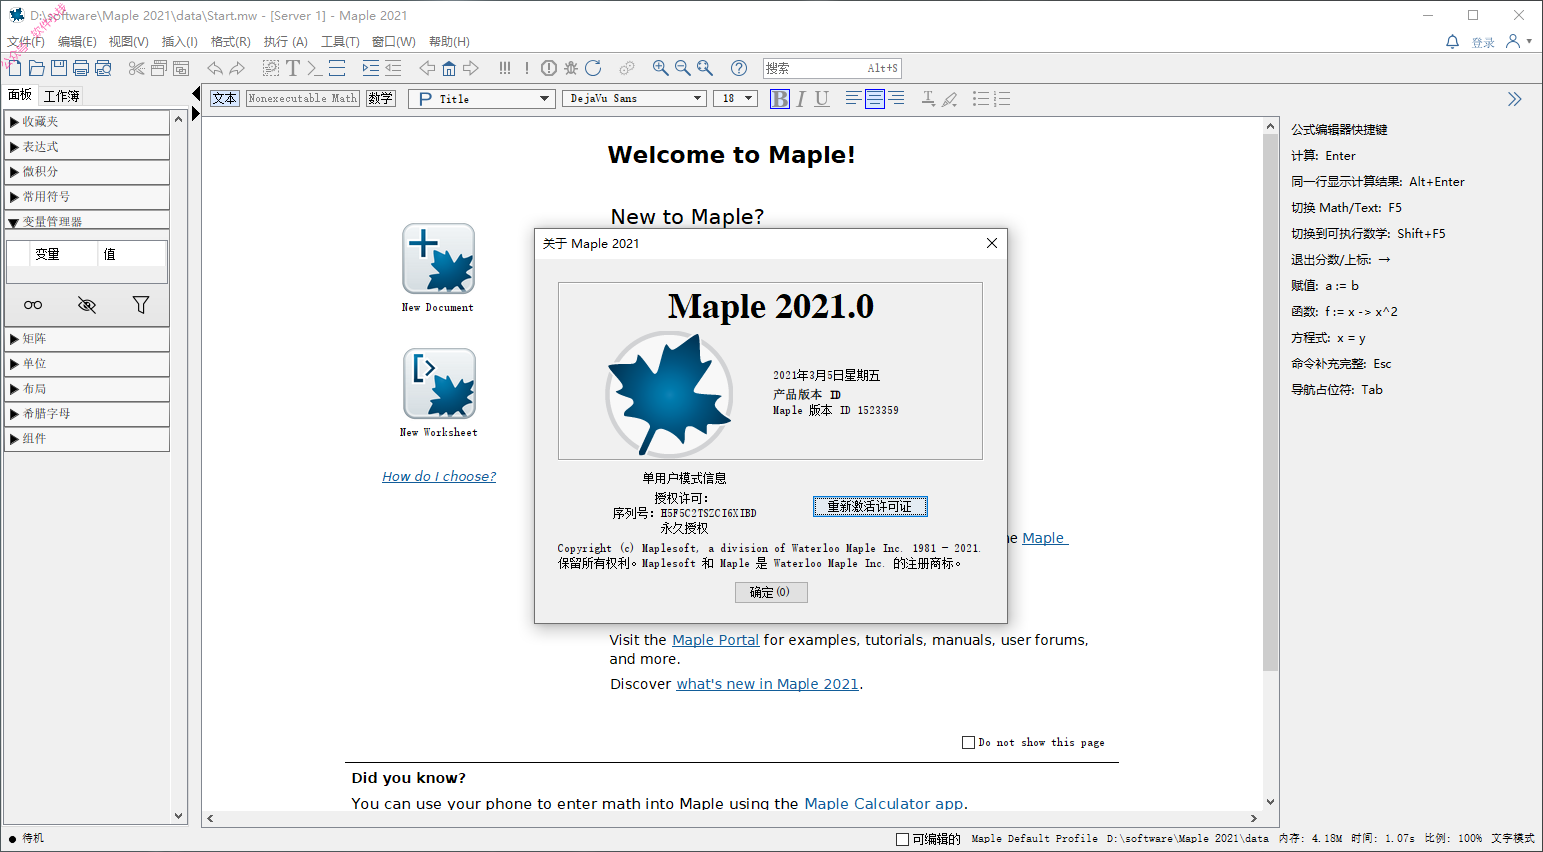Image resolution: width=1543 pixels, height=852 pixels.
Task: Toggle the 可编辑的 checkbox in status bar
Action: [x=903, y=839]
